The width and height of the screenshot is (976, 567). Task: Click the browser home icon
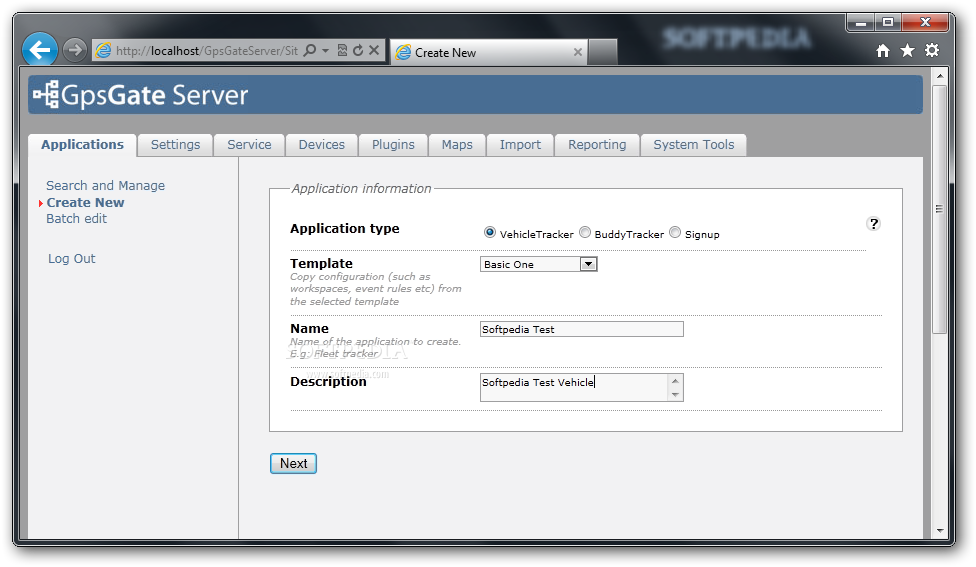pyautogui.click(x=883, y=51)
